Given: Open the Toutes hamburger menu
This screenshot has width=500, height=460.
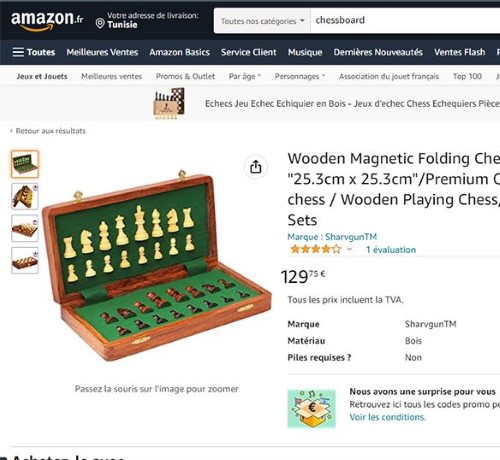Looking at the screenshot, I should 34,52.
